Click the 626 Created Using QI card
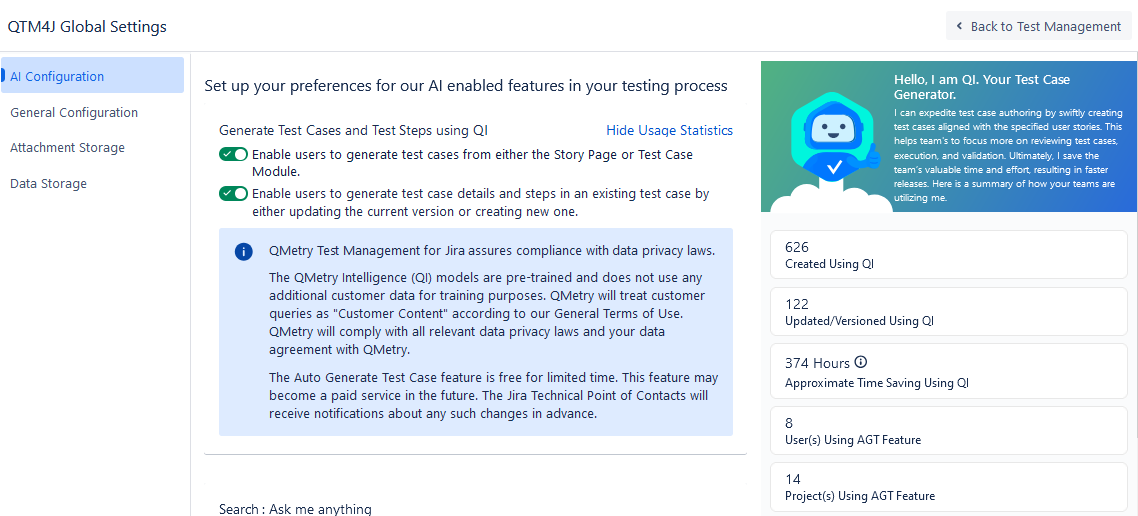Image resolution: width=1138 pixels, height=516 pixels. tap(948, 255)
